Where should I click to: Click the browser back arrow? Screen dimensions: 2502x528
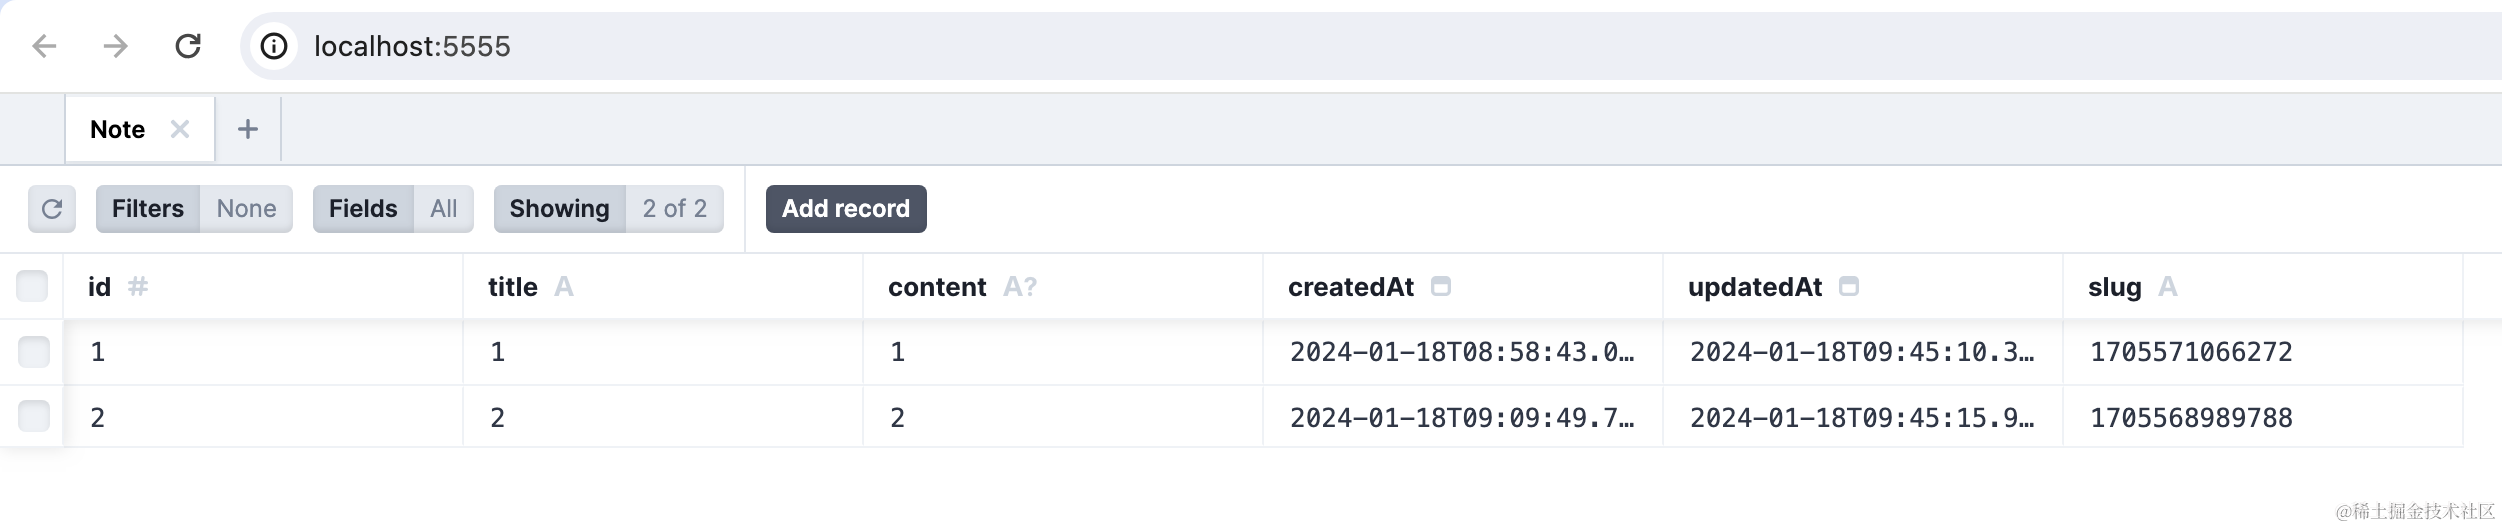(44, 46)
